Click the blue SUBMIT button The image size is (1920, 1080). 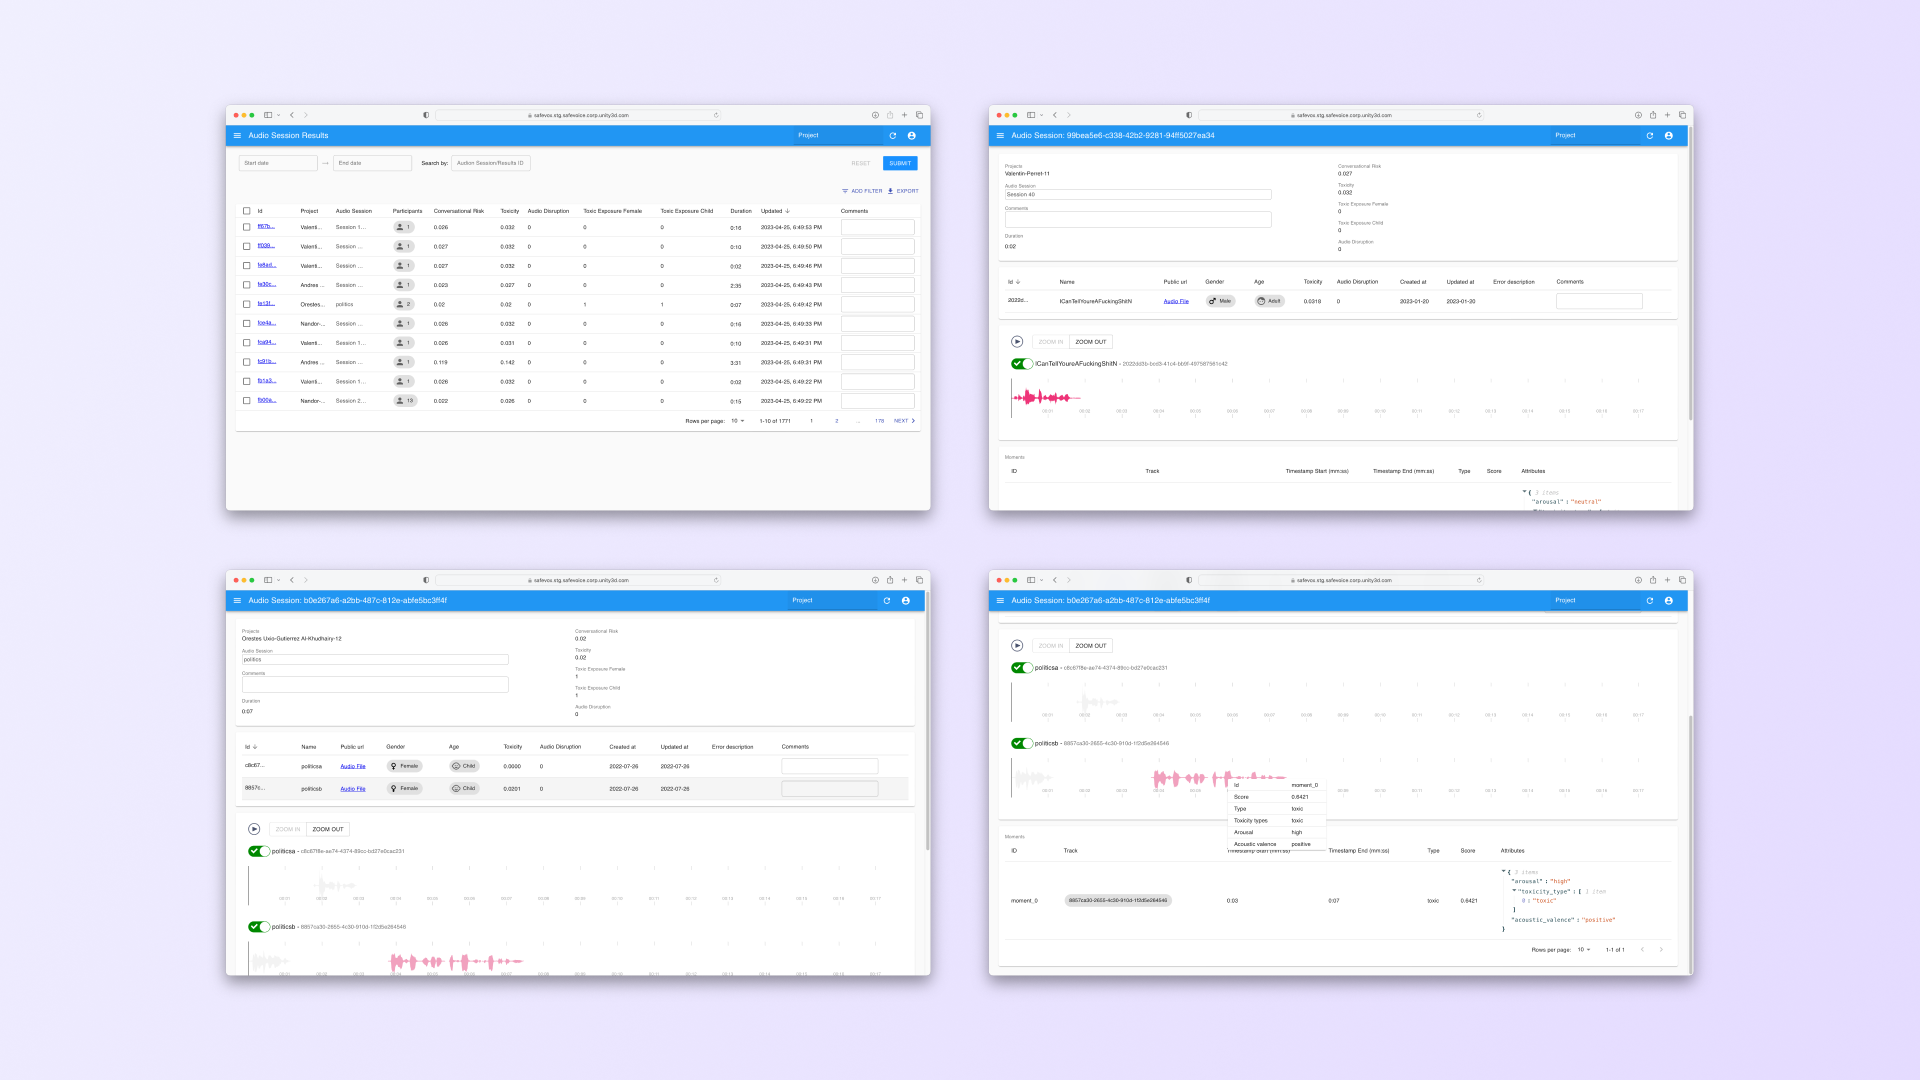900,163
